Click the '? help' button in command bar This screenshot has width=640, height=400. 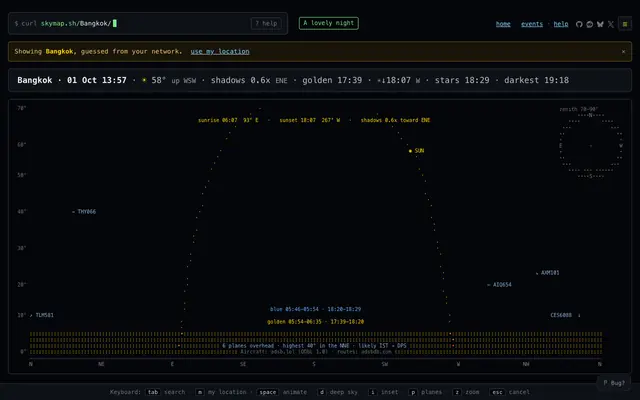click(x=266, y=23)
